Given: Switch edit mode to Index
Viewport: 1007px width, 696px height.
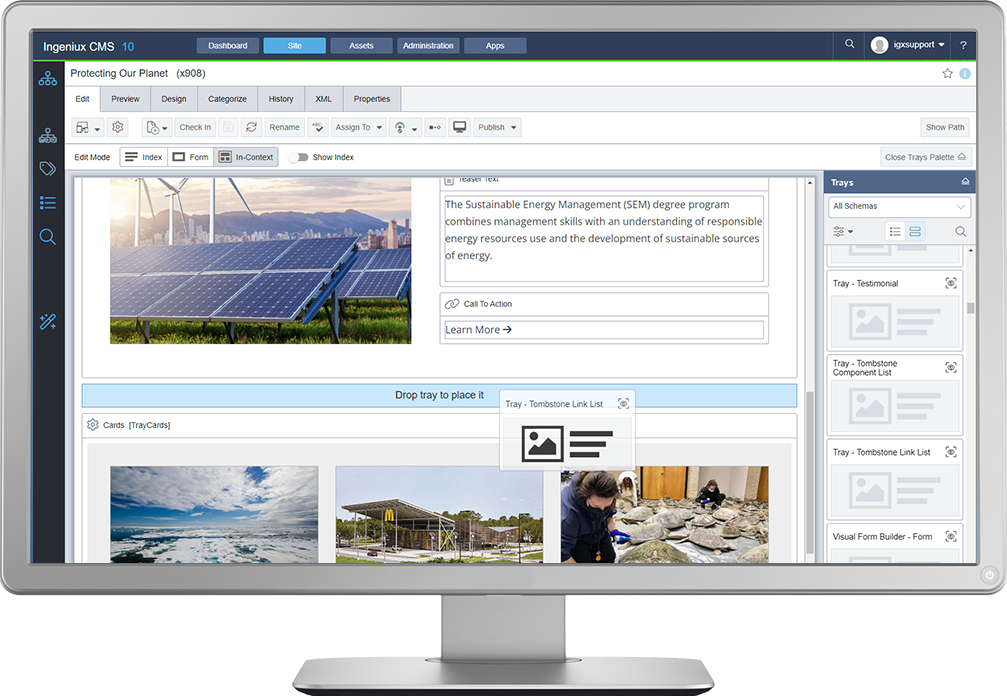Looking at the screenshot, I should [x=143, y=157].
